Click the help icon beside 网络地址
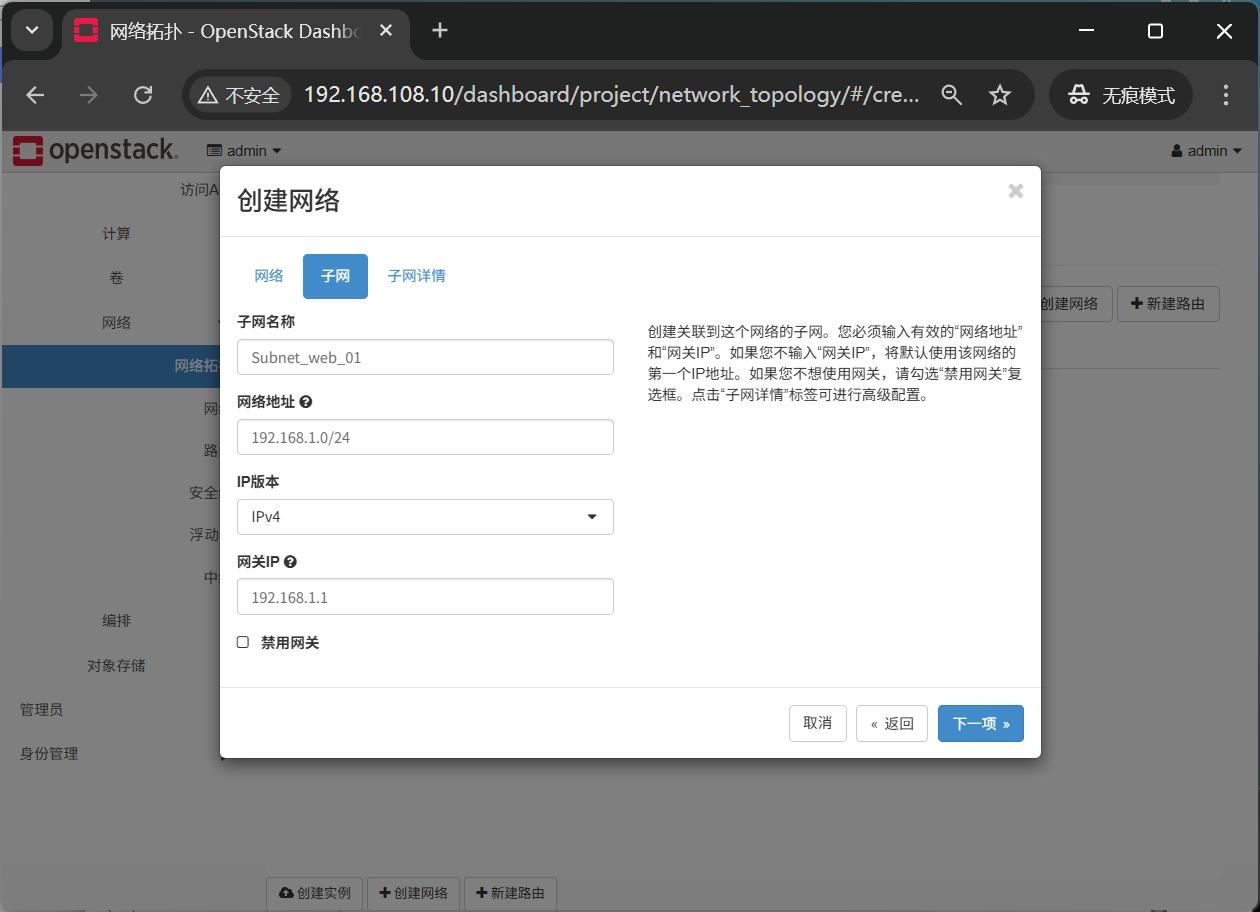Screen dimensions: 1260x912 (306, 402)
